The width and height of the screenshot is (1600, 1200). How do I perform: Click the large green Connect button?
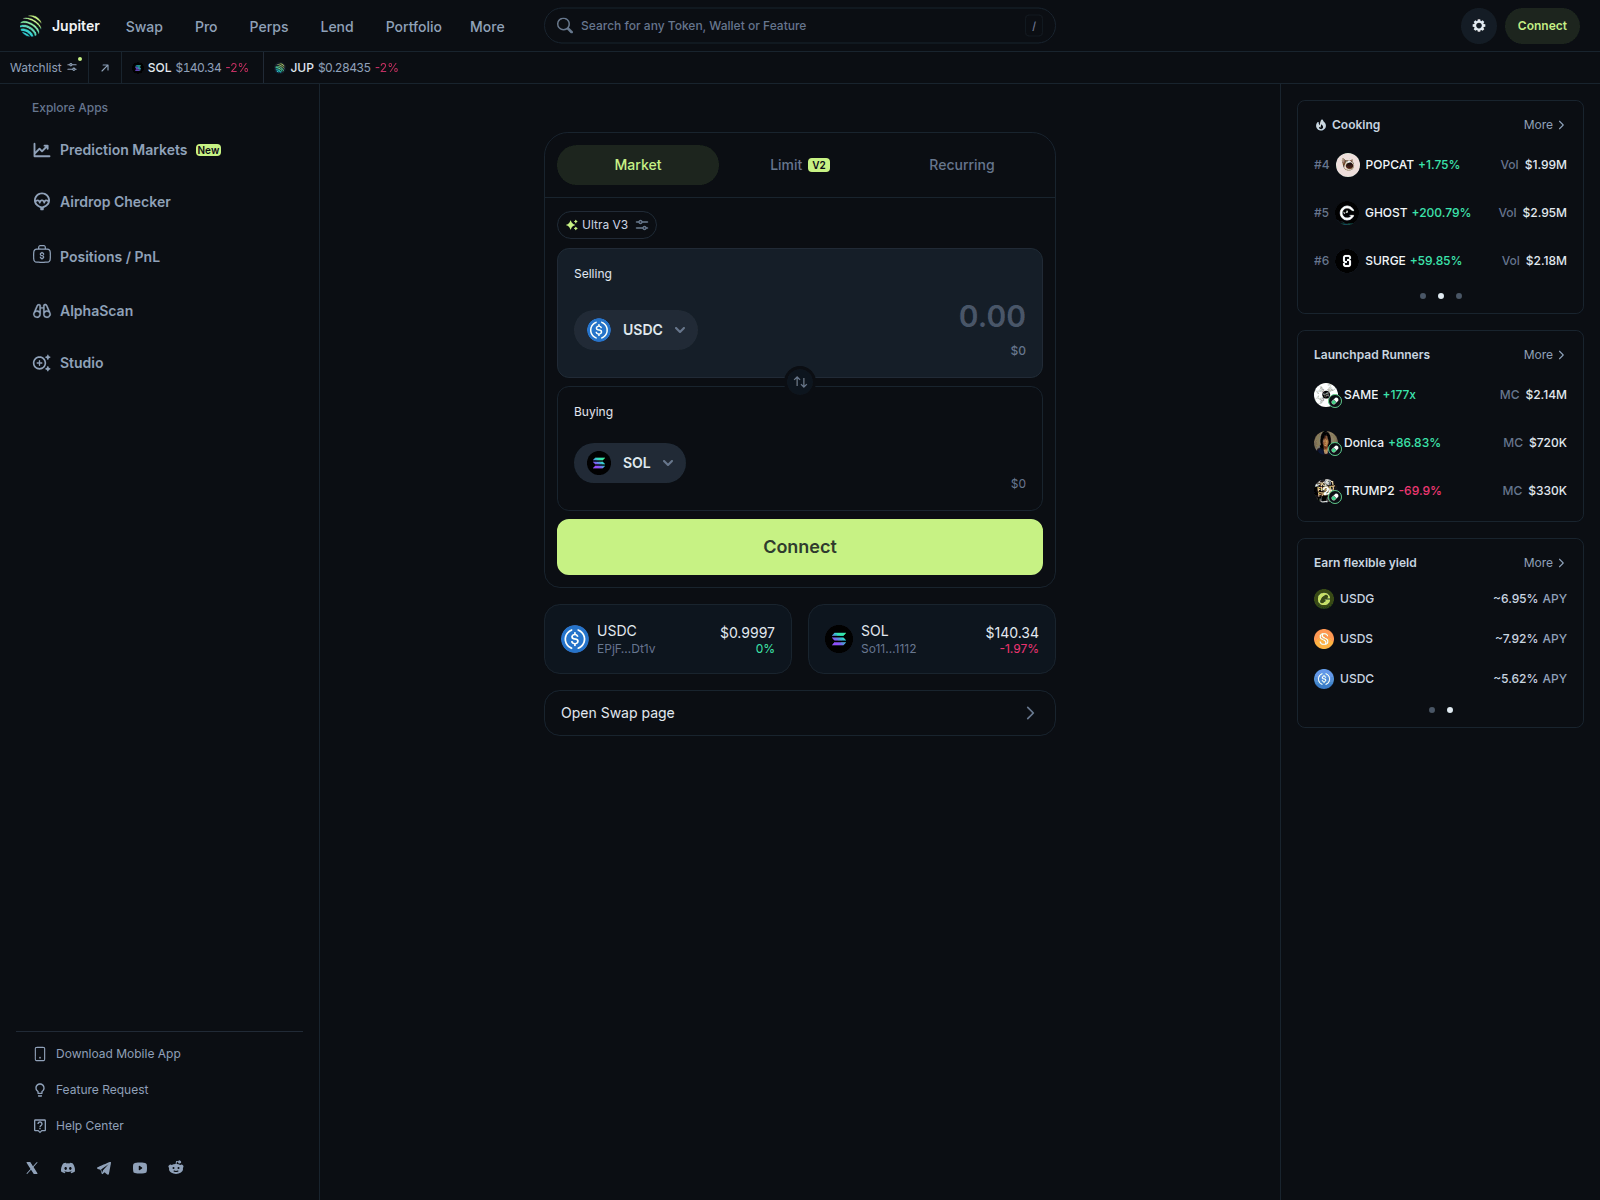click(x=800, y=547)
